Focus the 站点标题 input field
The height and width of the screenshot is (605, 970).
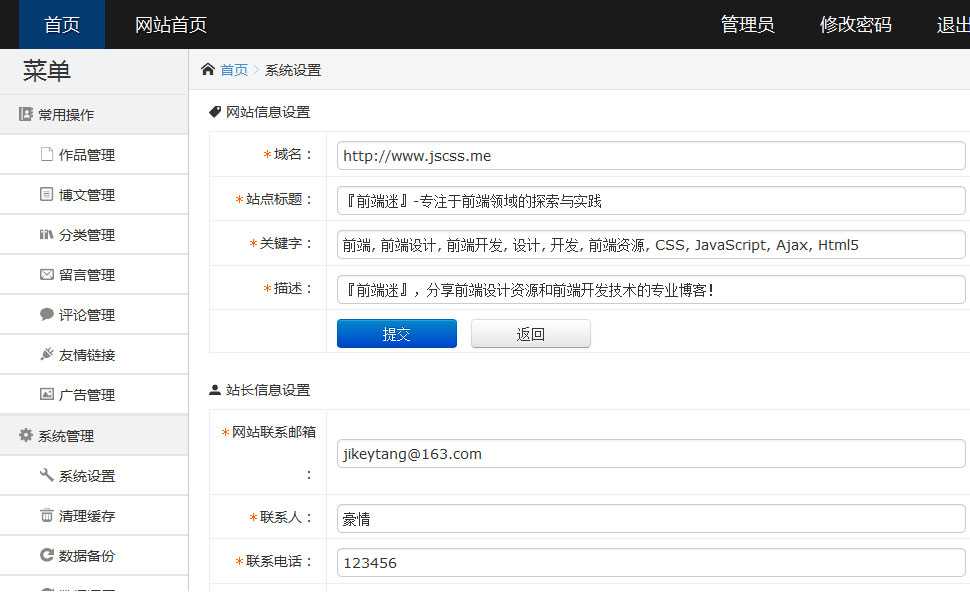point(651,200)
